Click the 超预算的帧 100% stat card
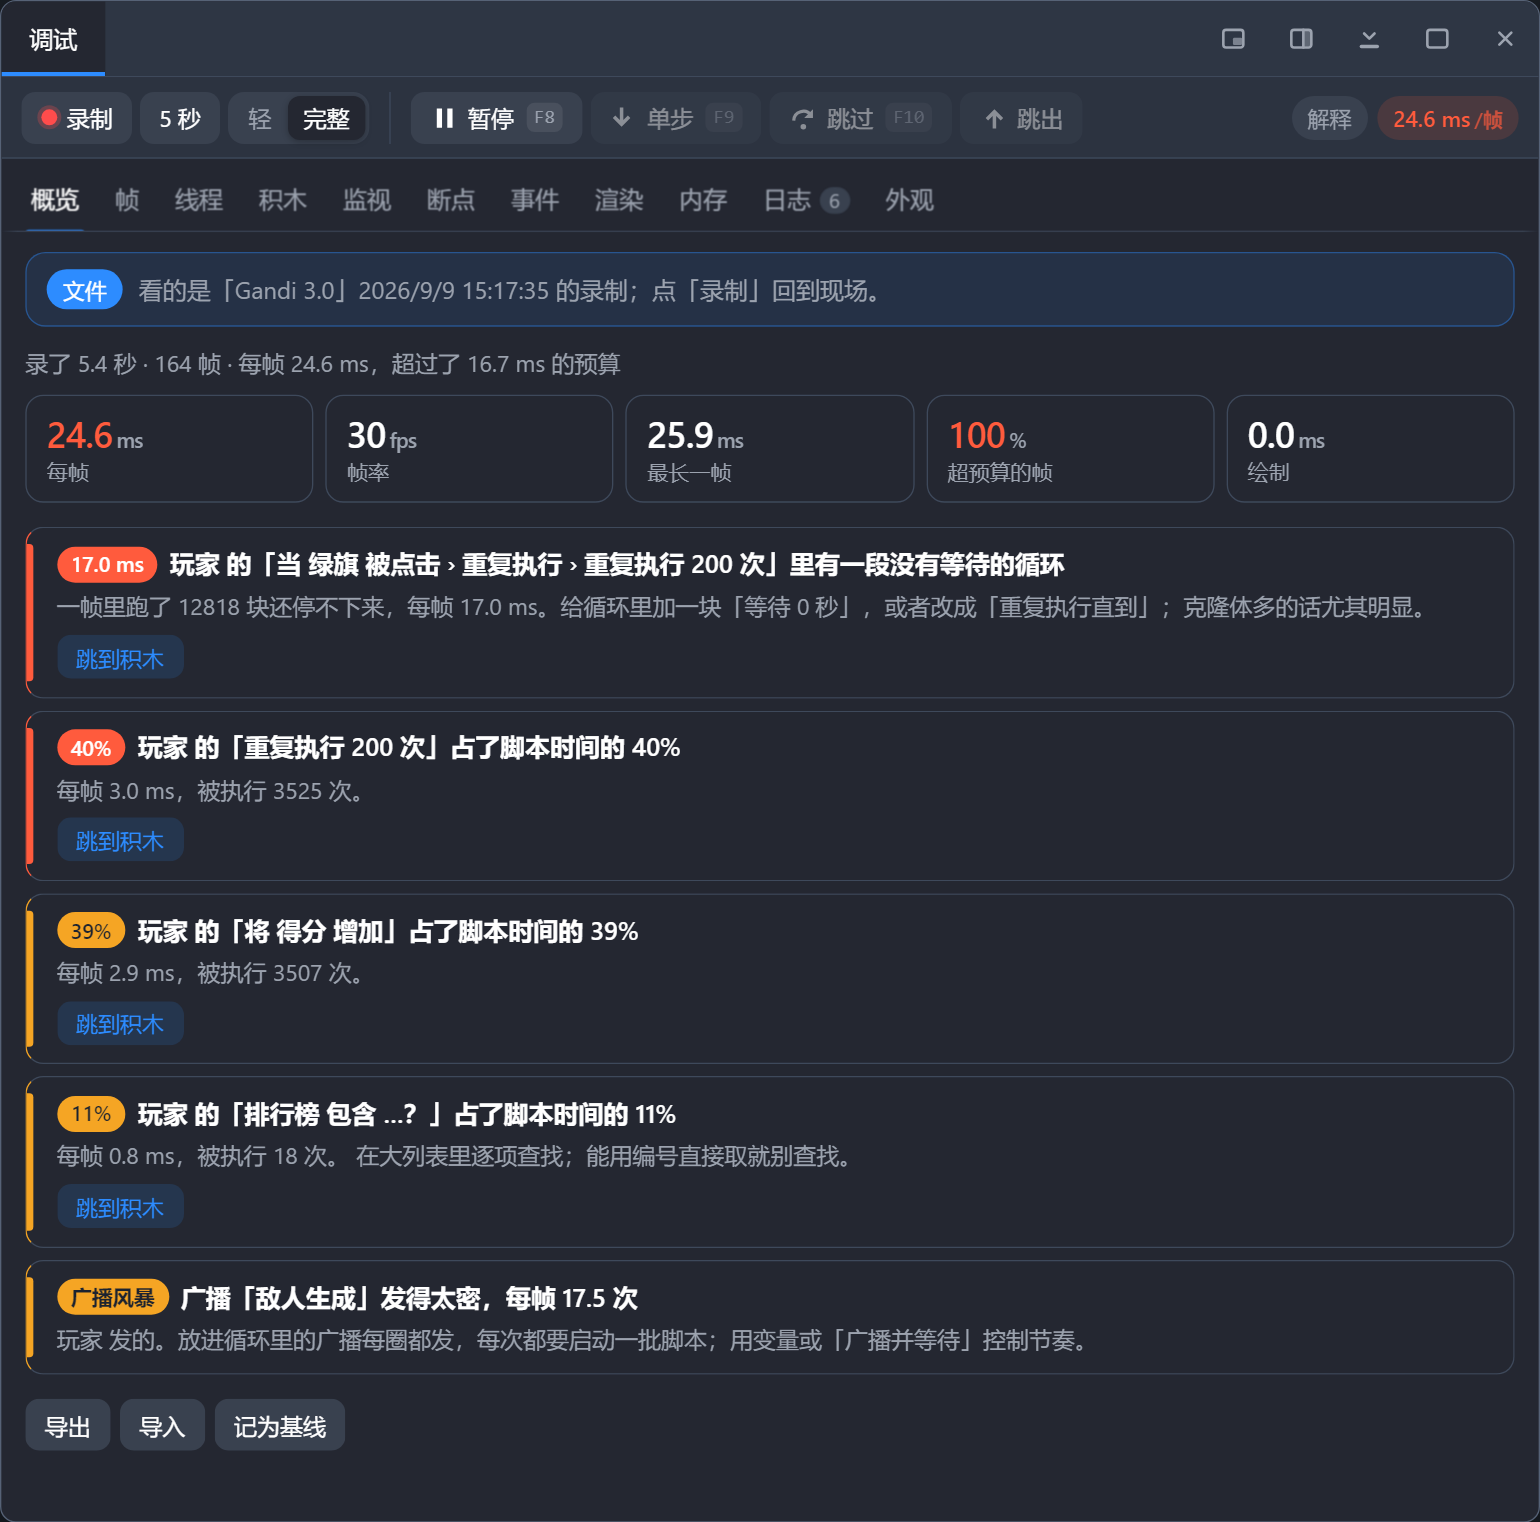The height and width of the screenshot is (1522, 1540). (1070, 449)
